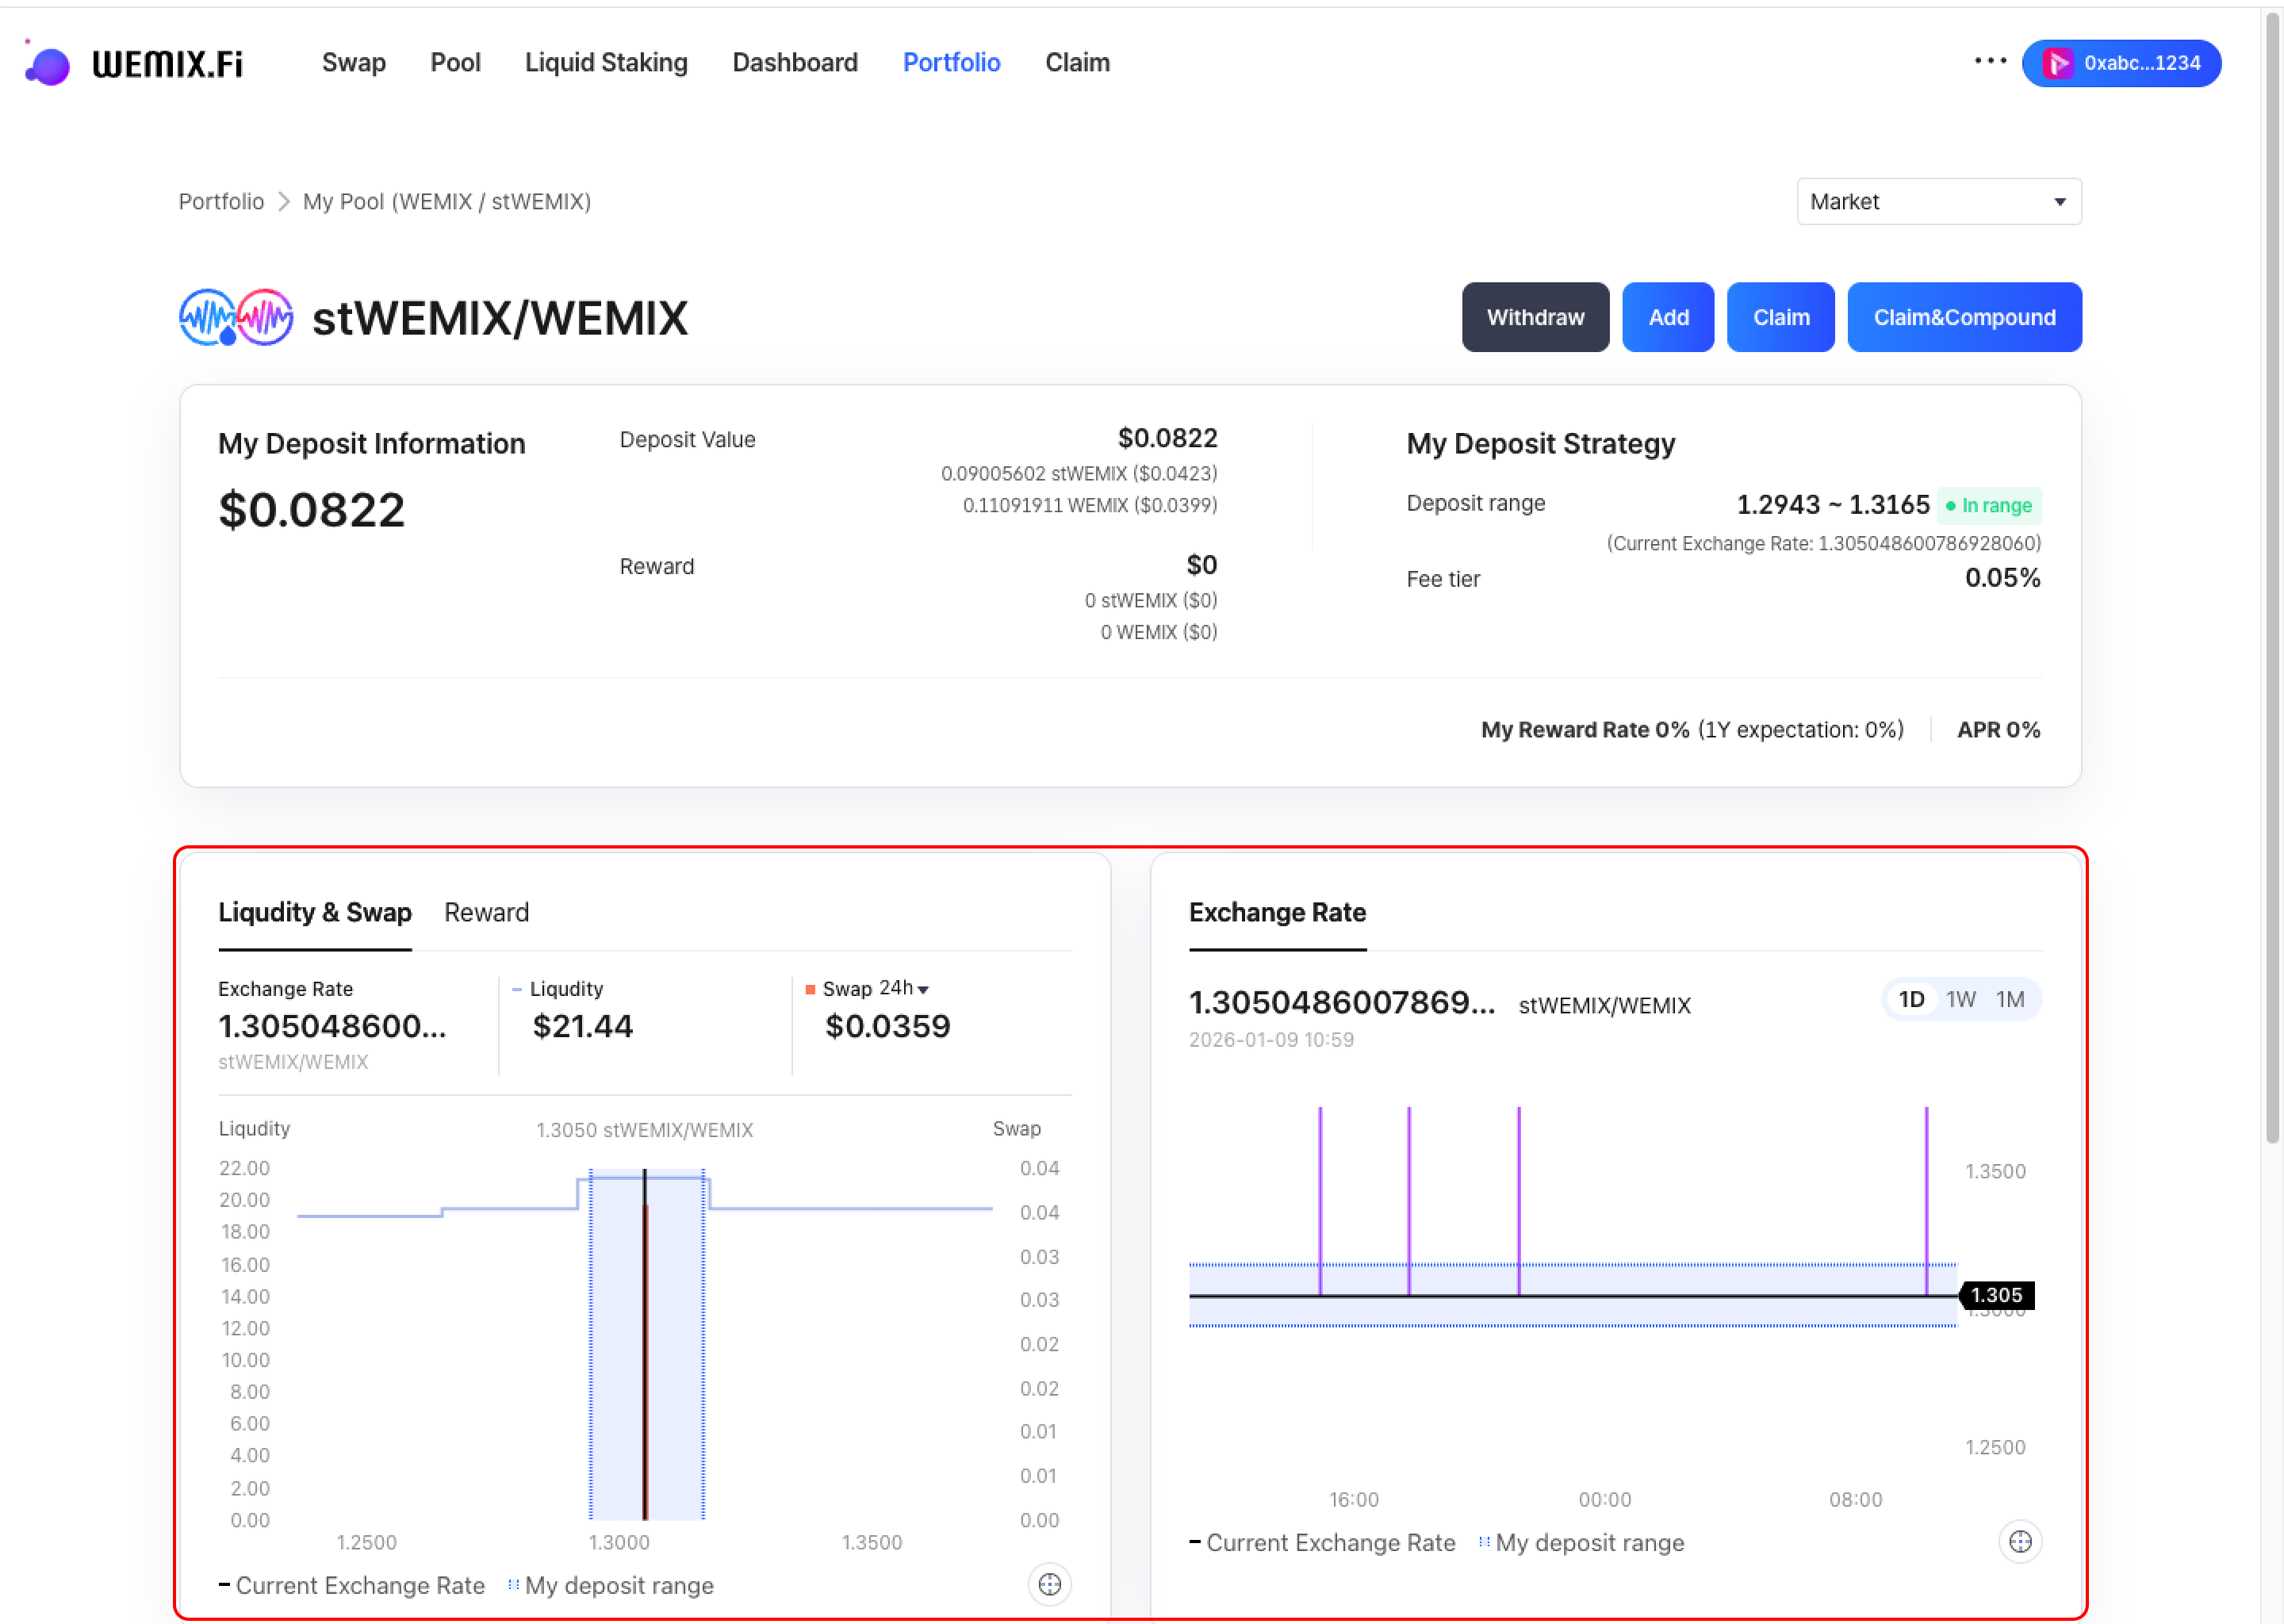The height and width of the screenshot is (1624, 2284).
Task: Click the 1.305 current rate marker on chart
Action: click(1996, 1295)
